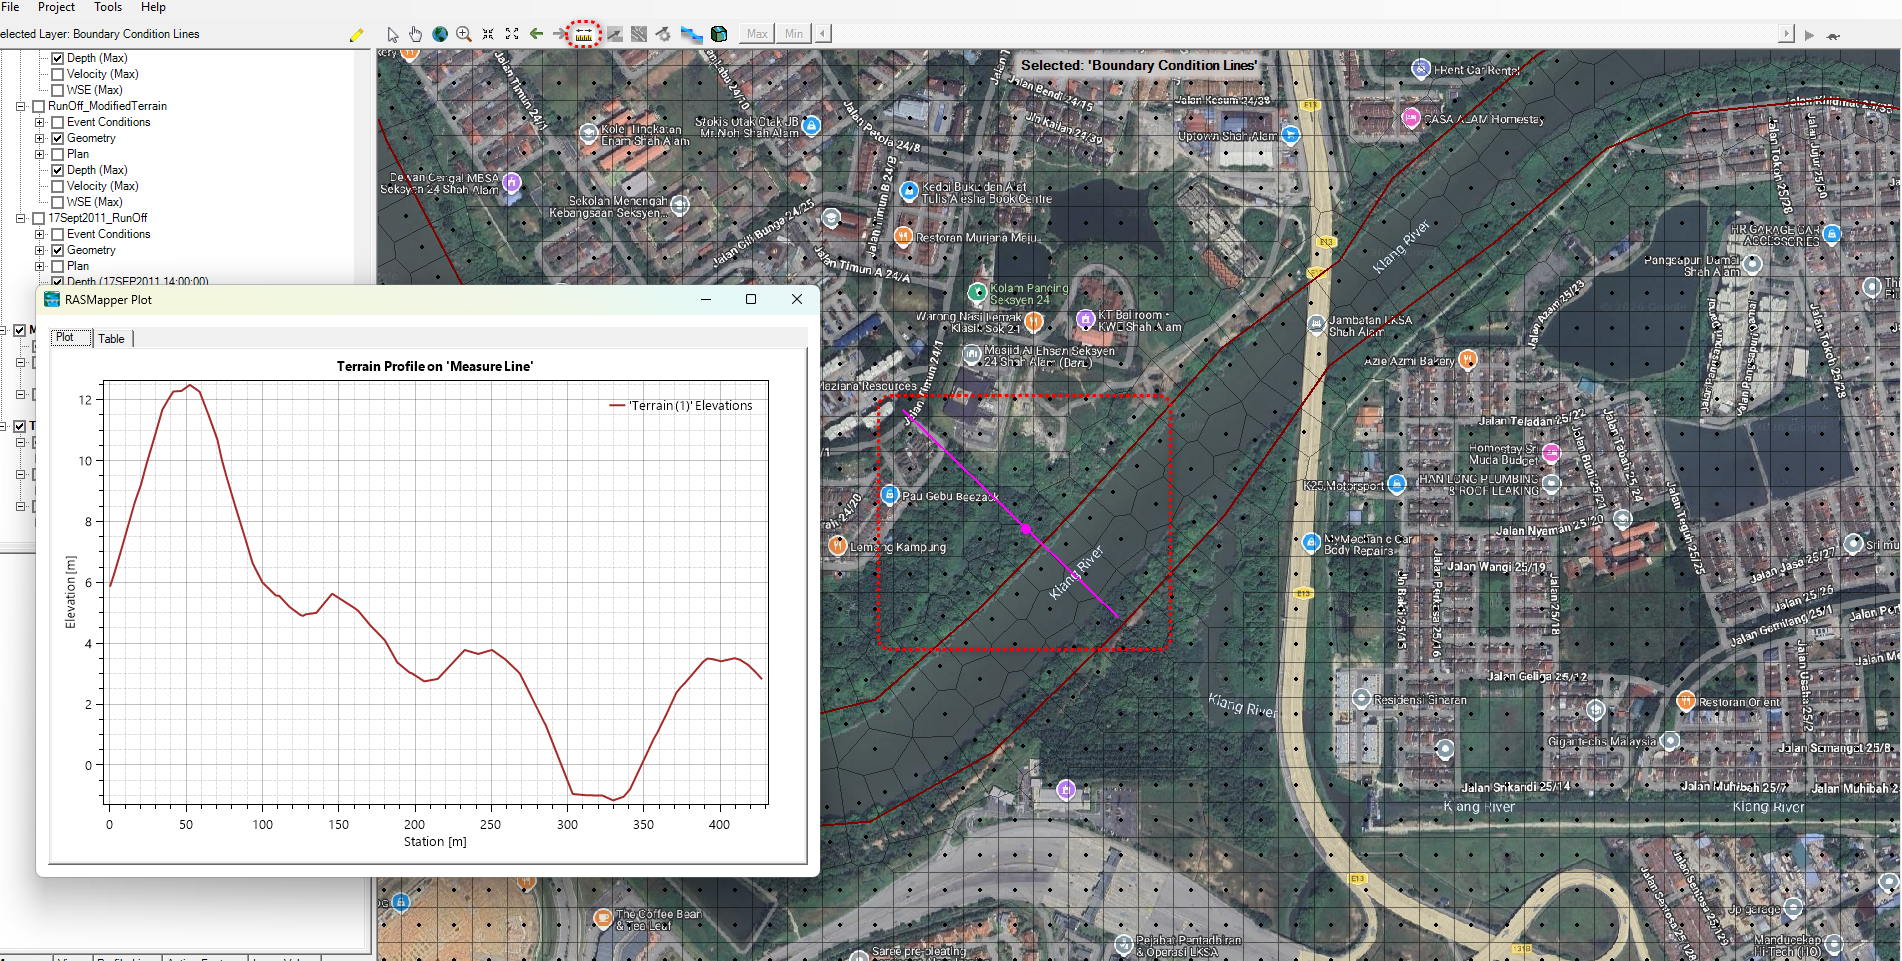Click the animation play arrow button

[1809, 35]
